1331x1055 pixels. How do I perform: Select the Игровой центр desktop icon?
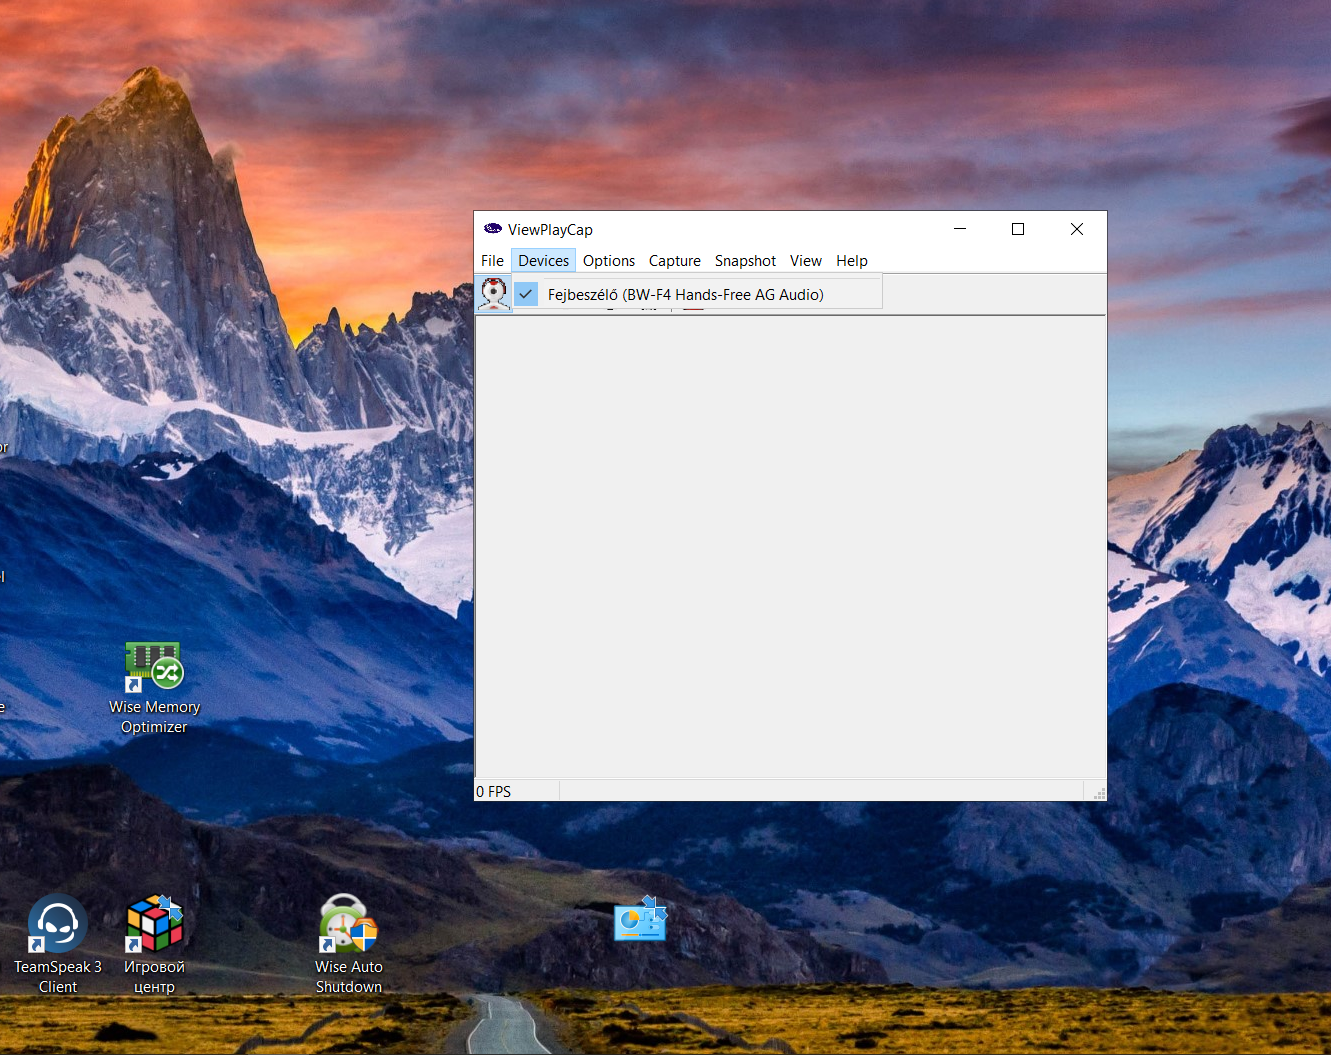coord(154,944)
